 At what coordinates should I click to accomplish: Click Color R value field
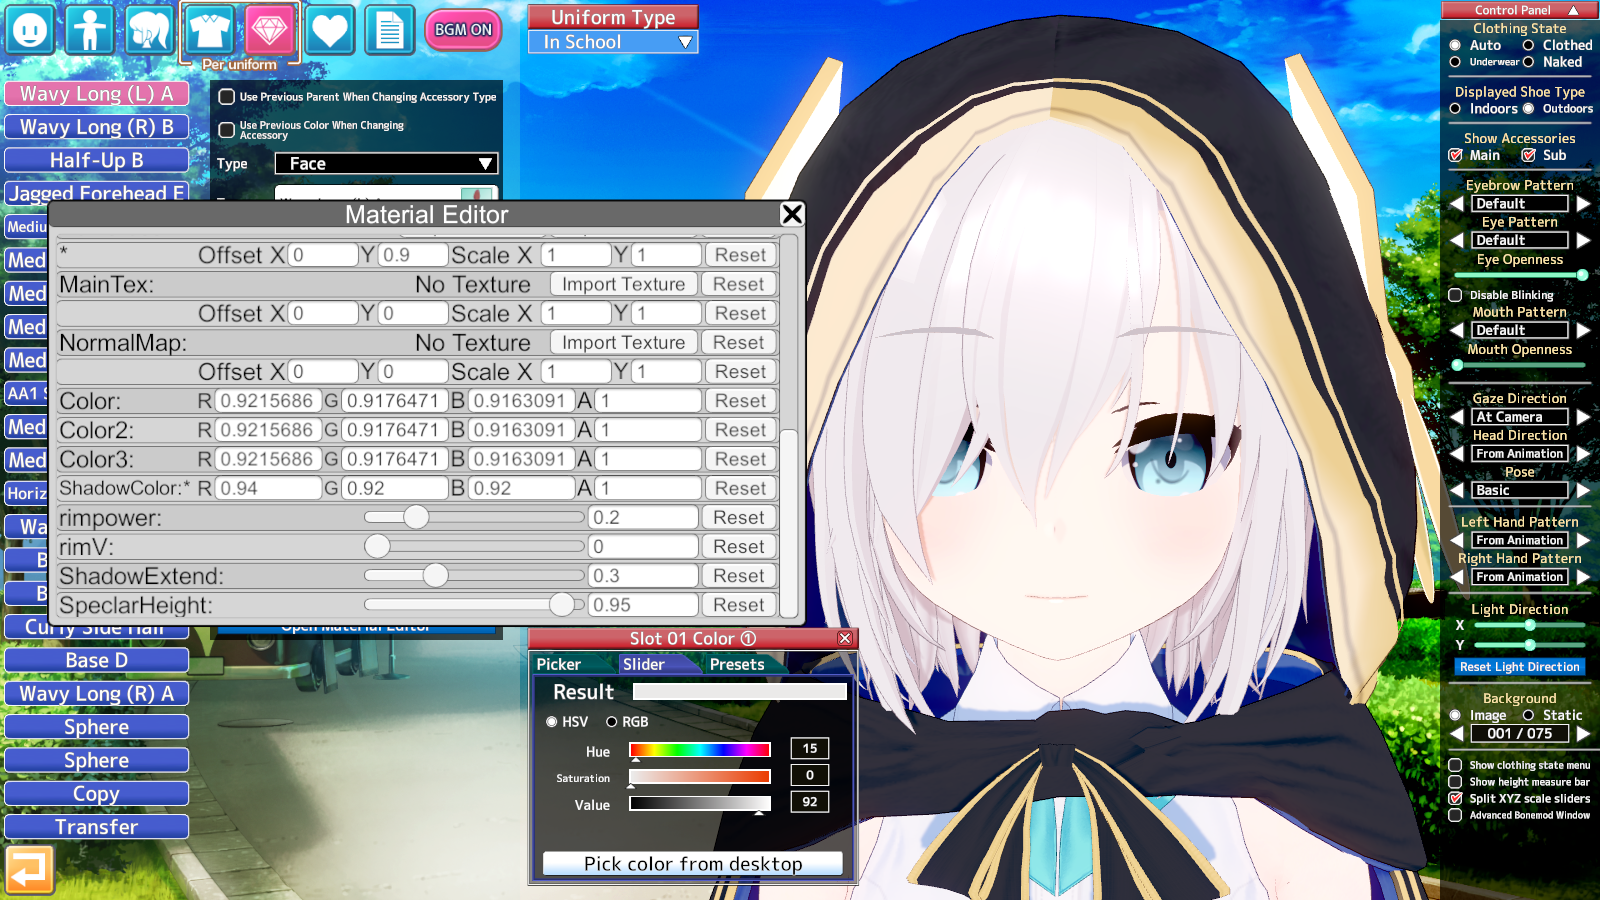(x=269, y=401)
